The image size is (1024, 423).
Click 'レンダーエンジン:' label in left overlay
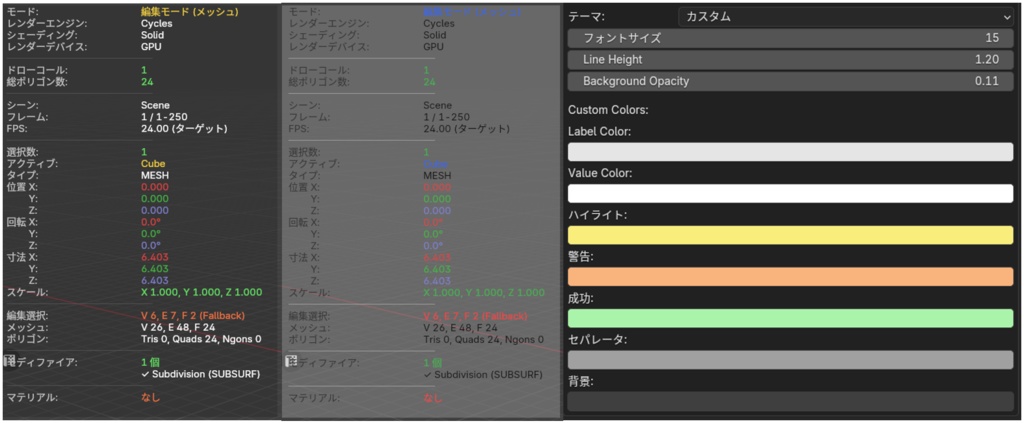coord(47,24)
